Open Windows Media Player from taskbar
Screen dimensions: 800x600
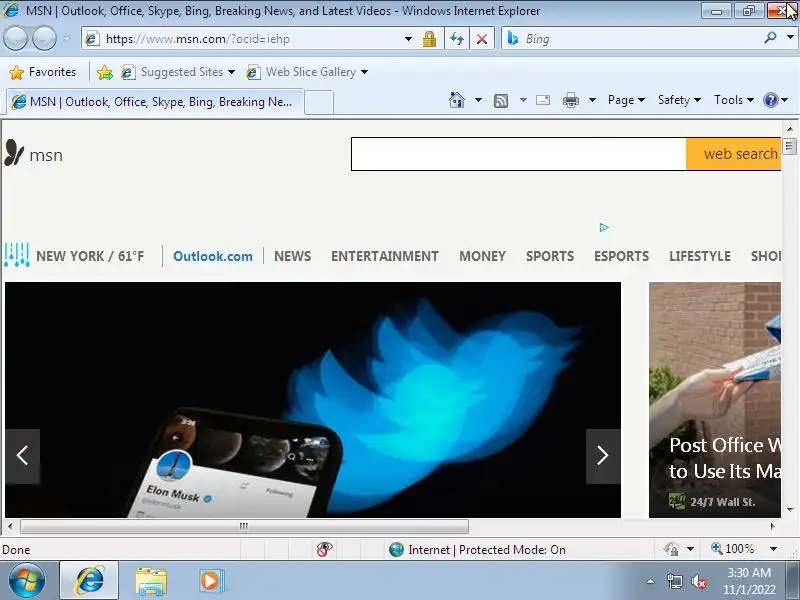[210, 581]
